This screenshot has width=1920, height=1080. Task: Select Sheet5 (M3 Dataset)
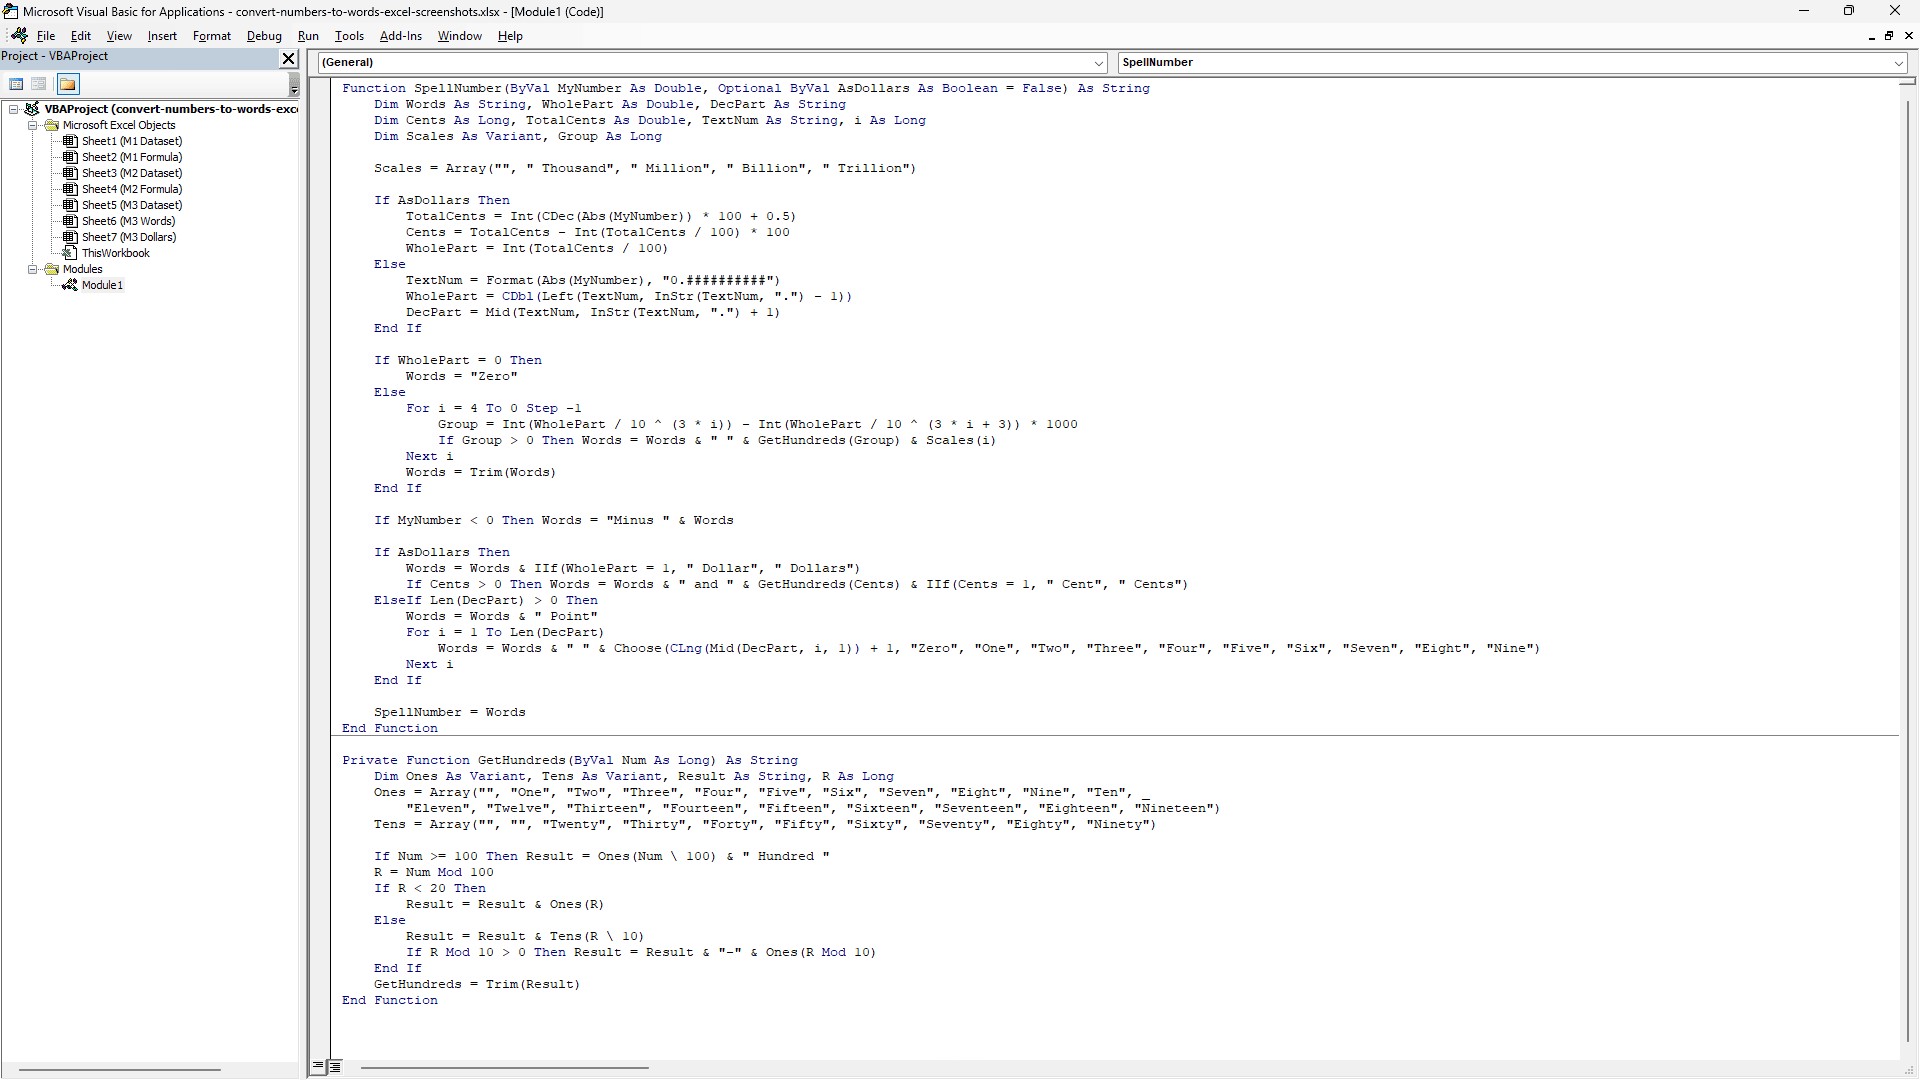132,205
